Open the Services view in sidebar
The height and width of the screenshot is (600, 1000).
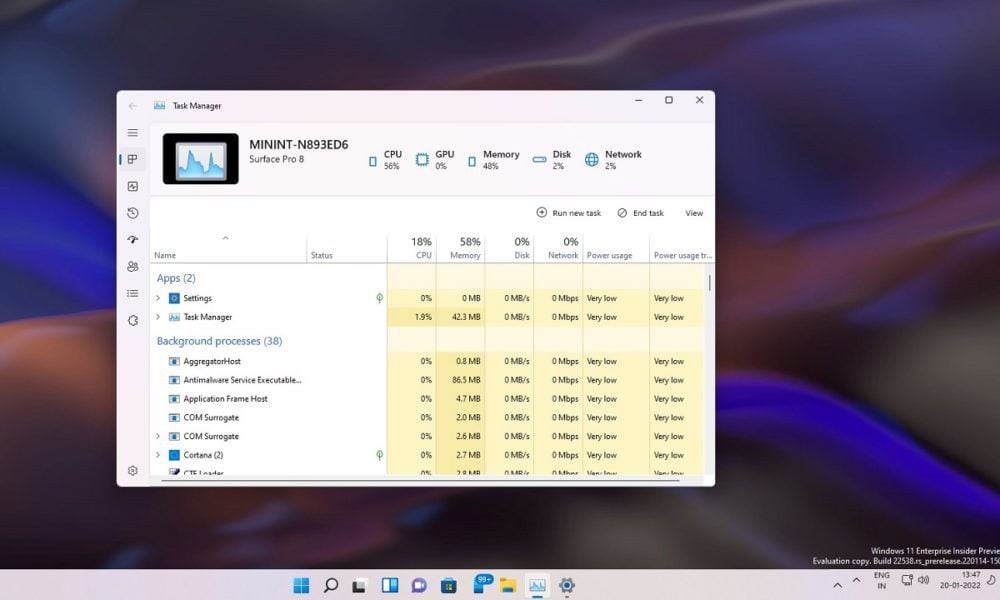[x=132, y=321]
